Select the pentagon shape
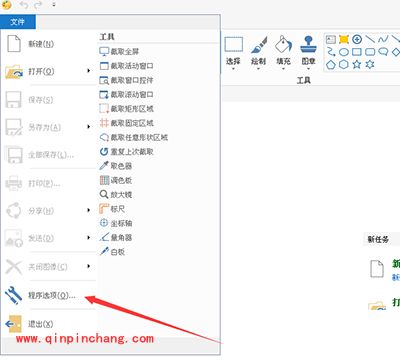 (331, 64)
